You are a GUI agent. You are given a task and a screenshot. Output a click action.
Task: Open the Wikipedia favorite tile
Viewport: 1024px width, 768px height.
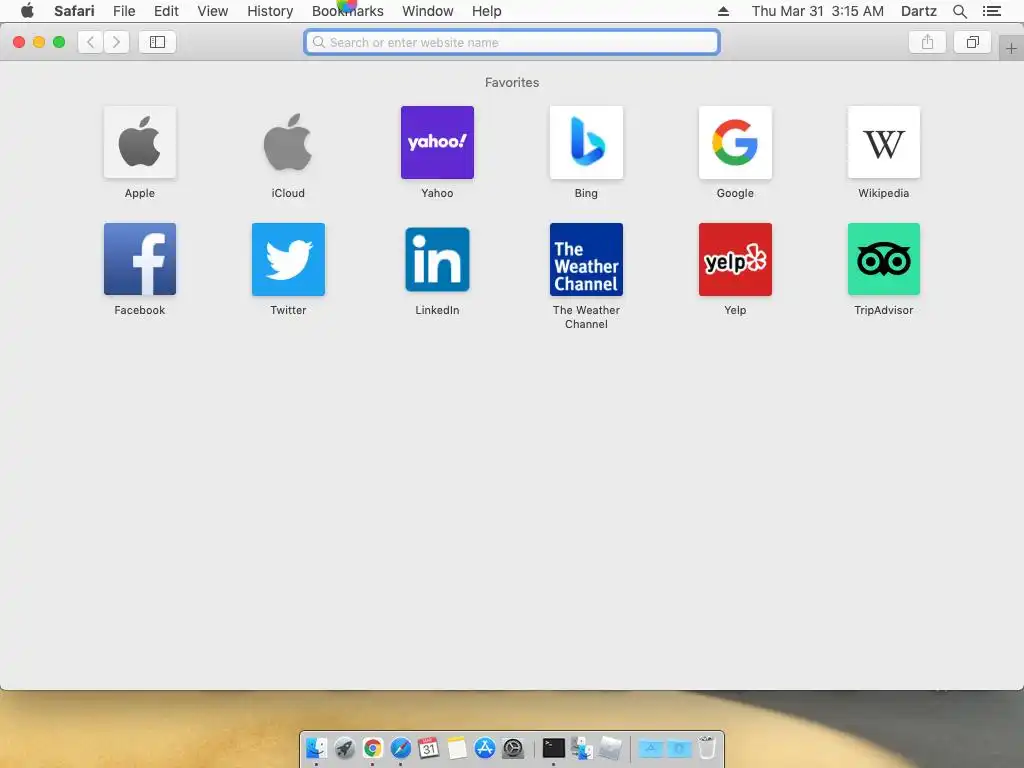click(884, 142)
